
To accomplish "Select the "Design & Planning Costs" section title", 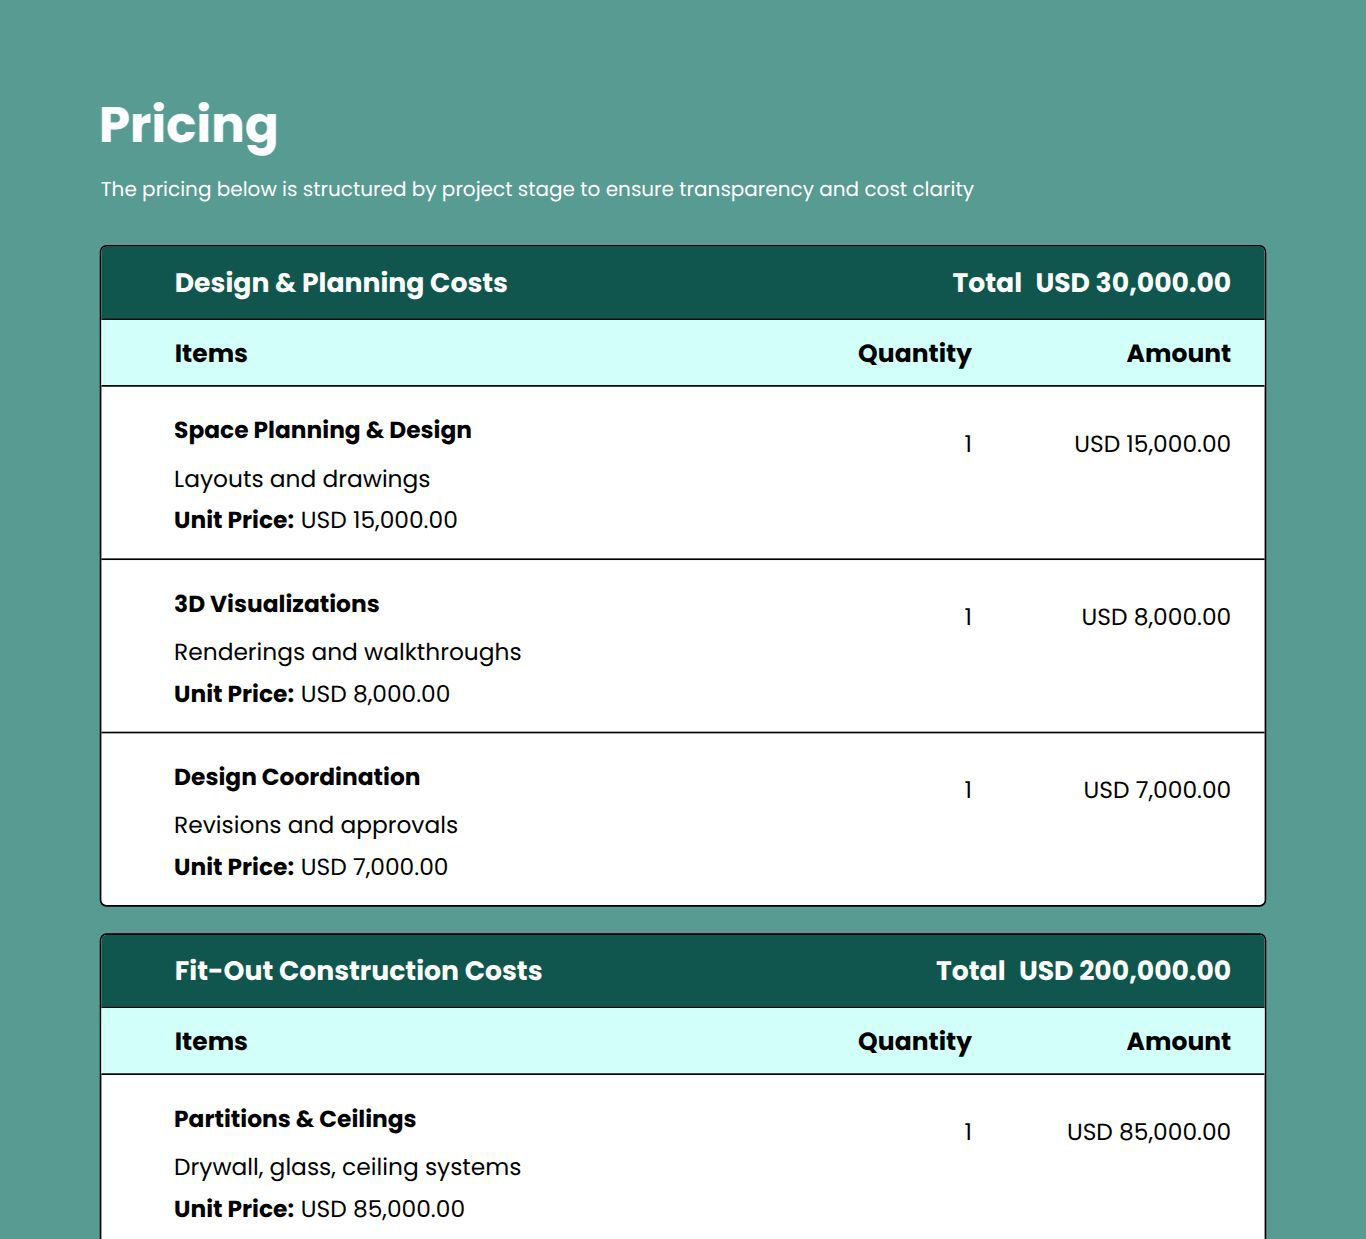I will pyautogui.click(x=340, y=283).
